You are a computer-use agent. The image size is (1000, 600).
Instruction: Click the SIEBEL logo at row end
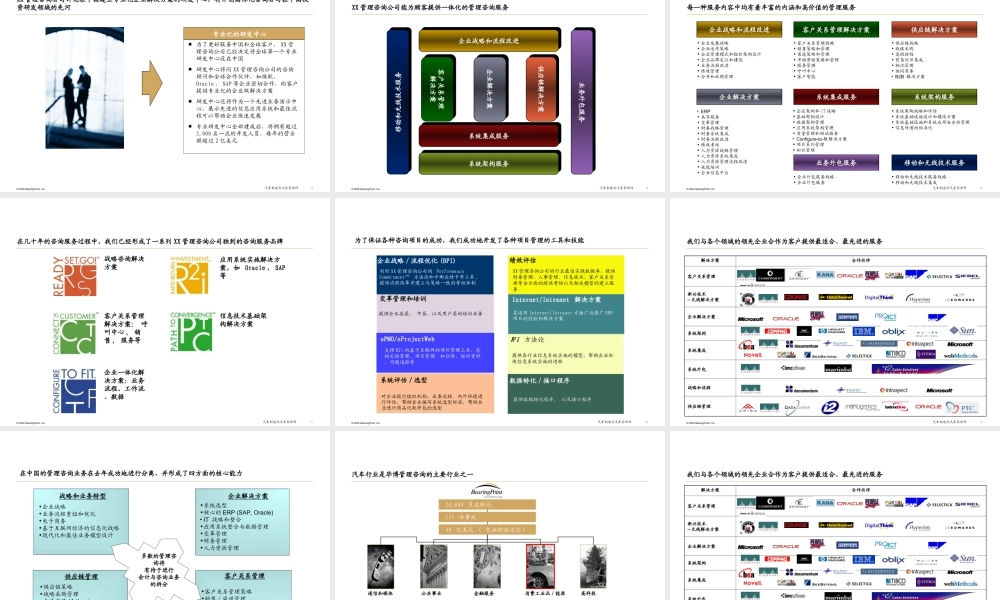pyautogui.click(x=967, y=275)
